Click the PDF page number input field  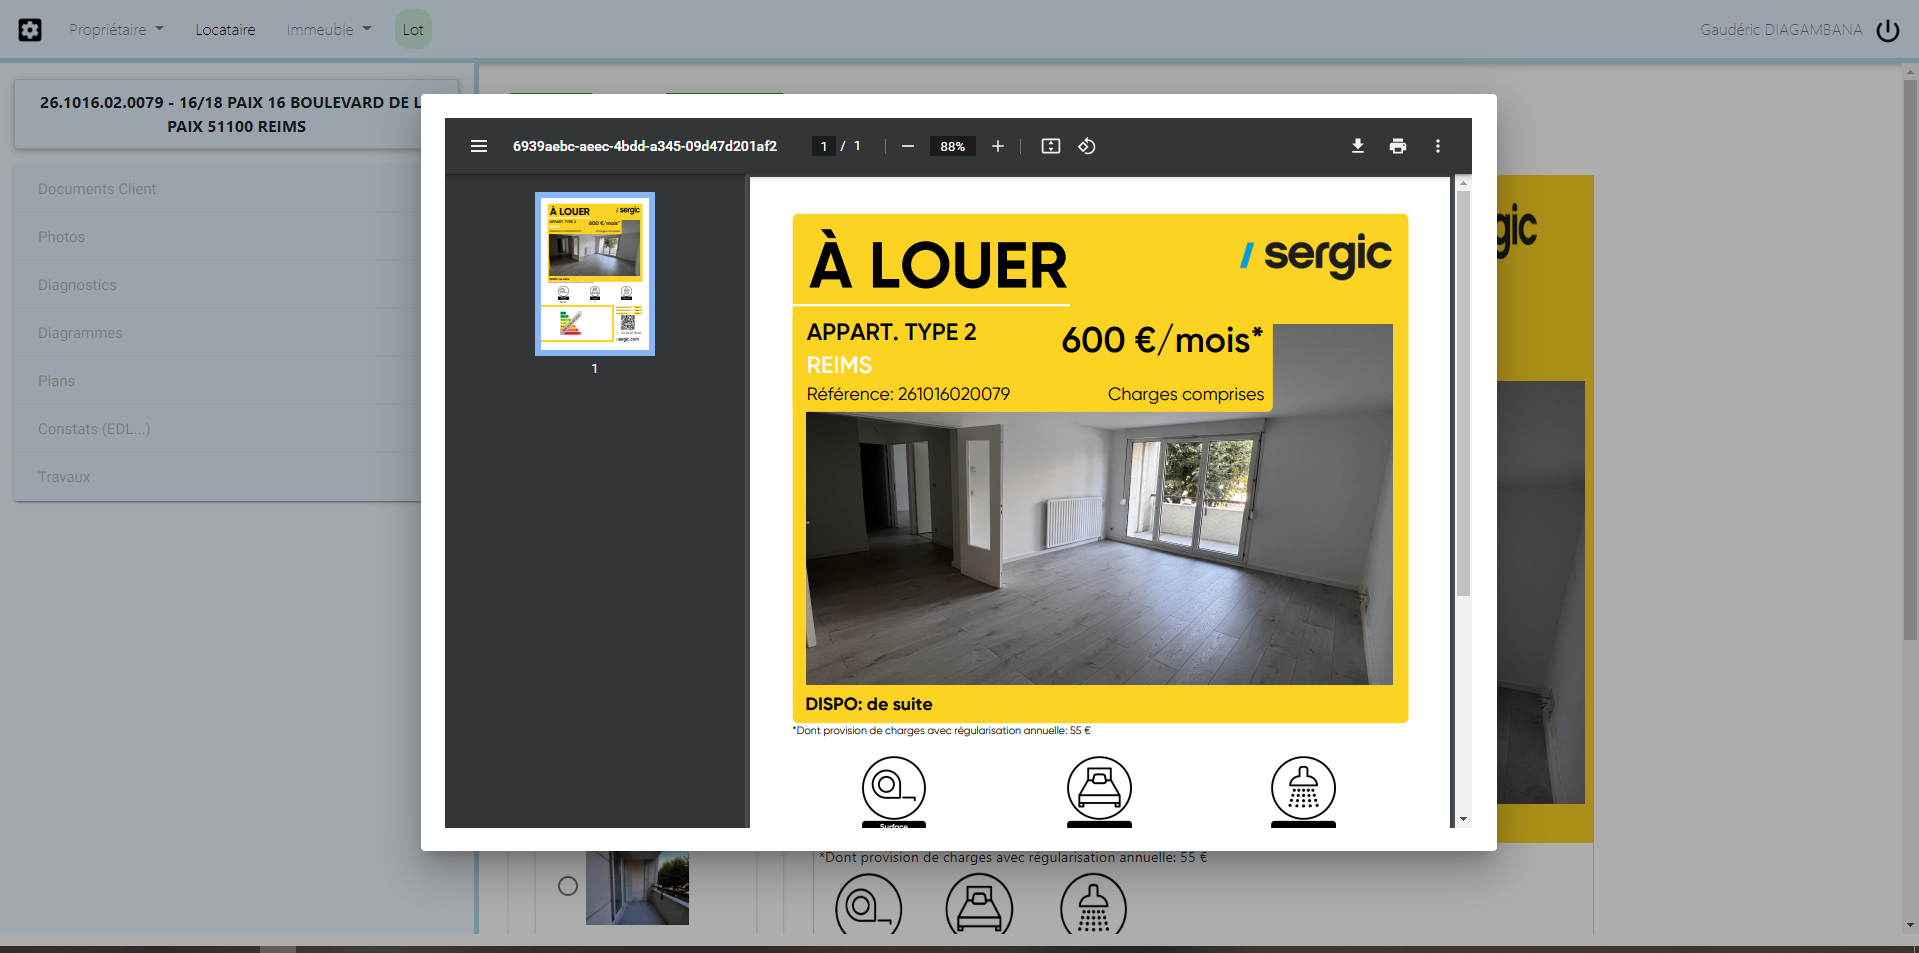tap(823, 146)
